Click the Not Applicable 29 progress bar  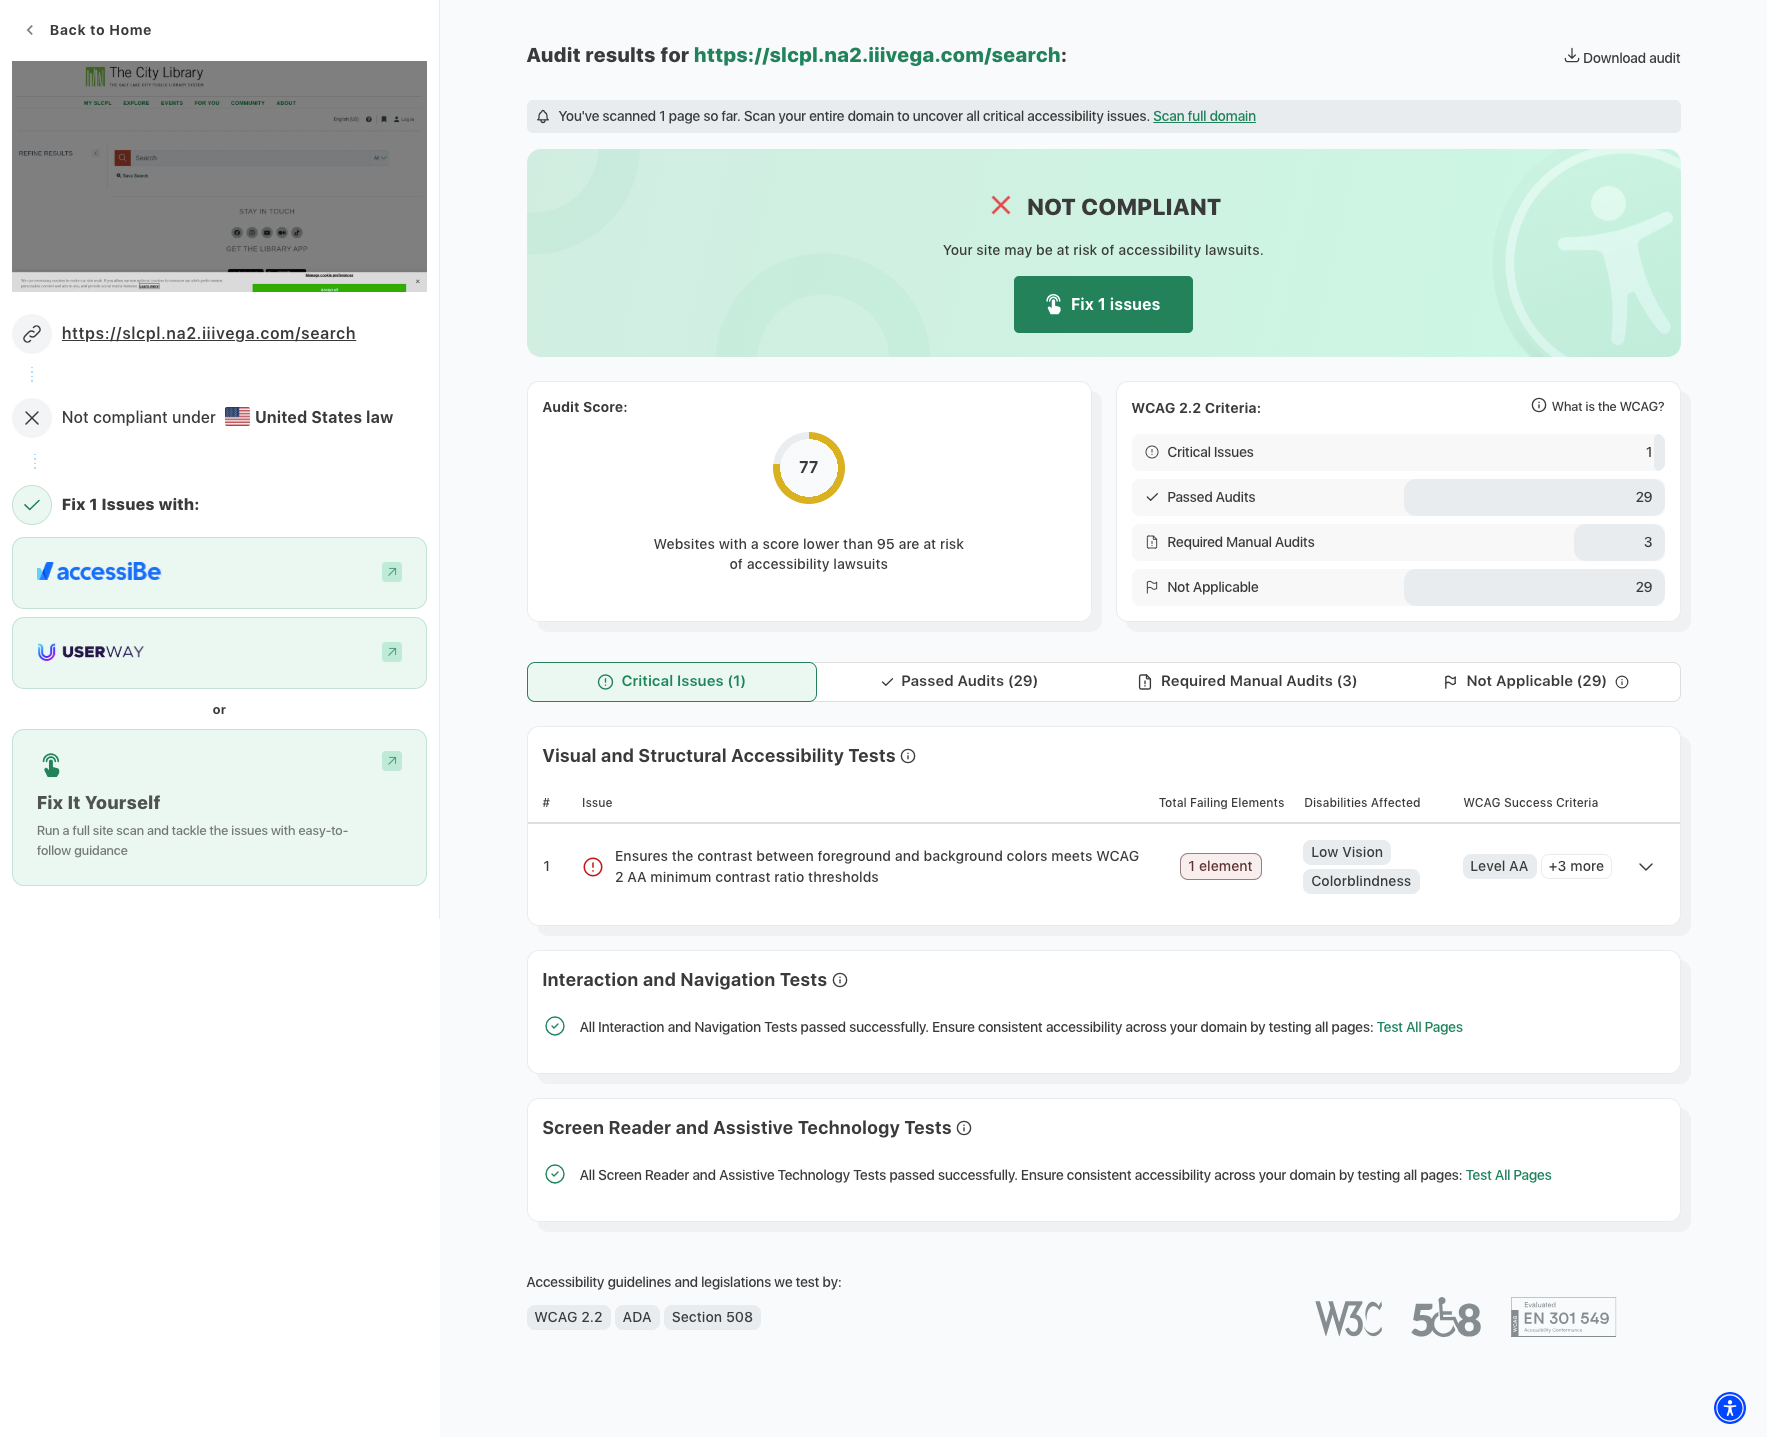tap(1534, 587)
